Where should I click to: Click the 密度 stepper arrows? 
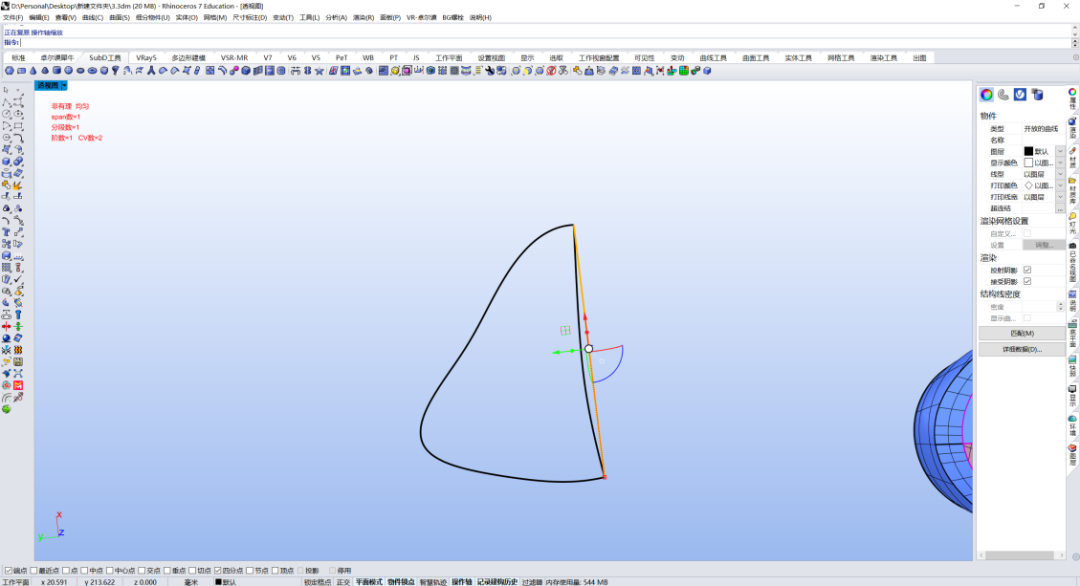tap(1060, 306)
